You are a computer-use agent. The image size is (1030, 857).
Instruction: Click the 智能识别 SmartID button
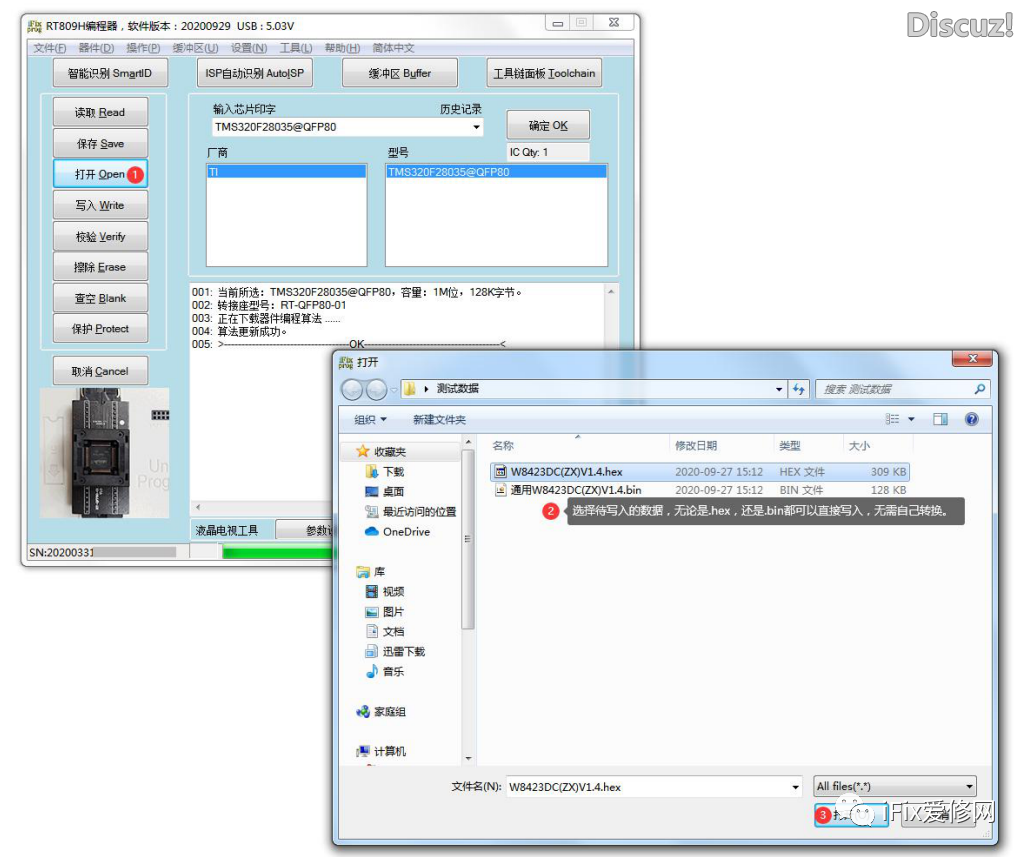[x=110, y=73]
